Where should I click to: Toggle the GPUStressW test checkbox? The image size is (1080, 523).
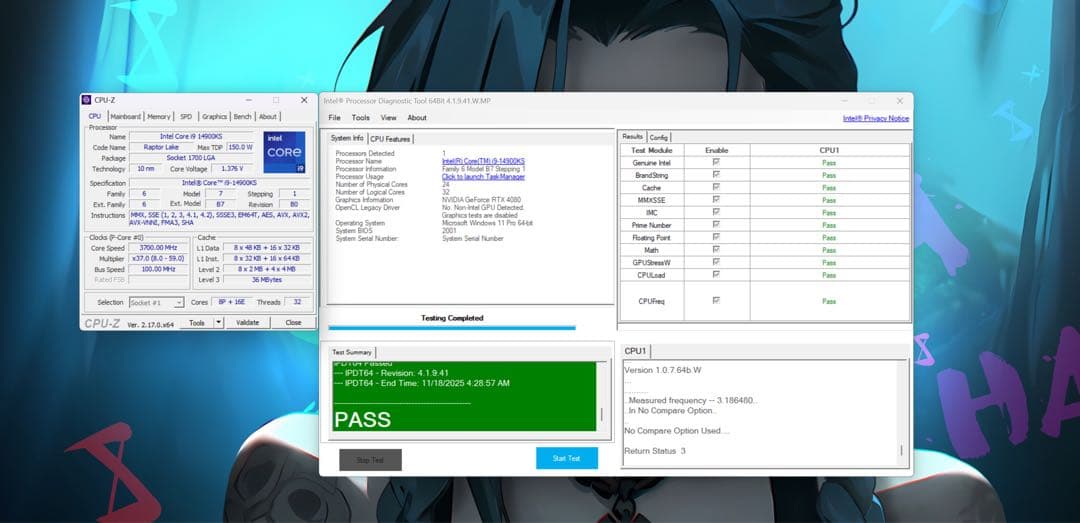[x=716, y=262]
